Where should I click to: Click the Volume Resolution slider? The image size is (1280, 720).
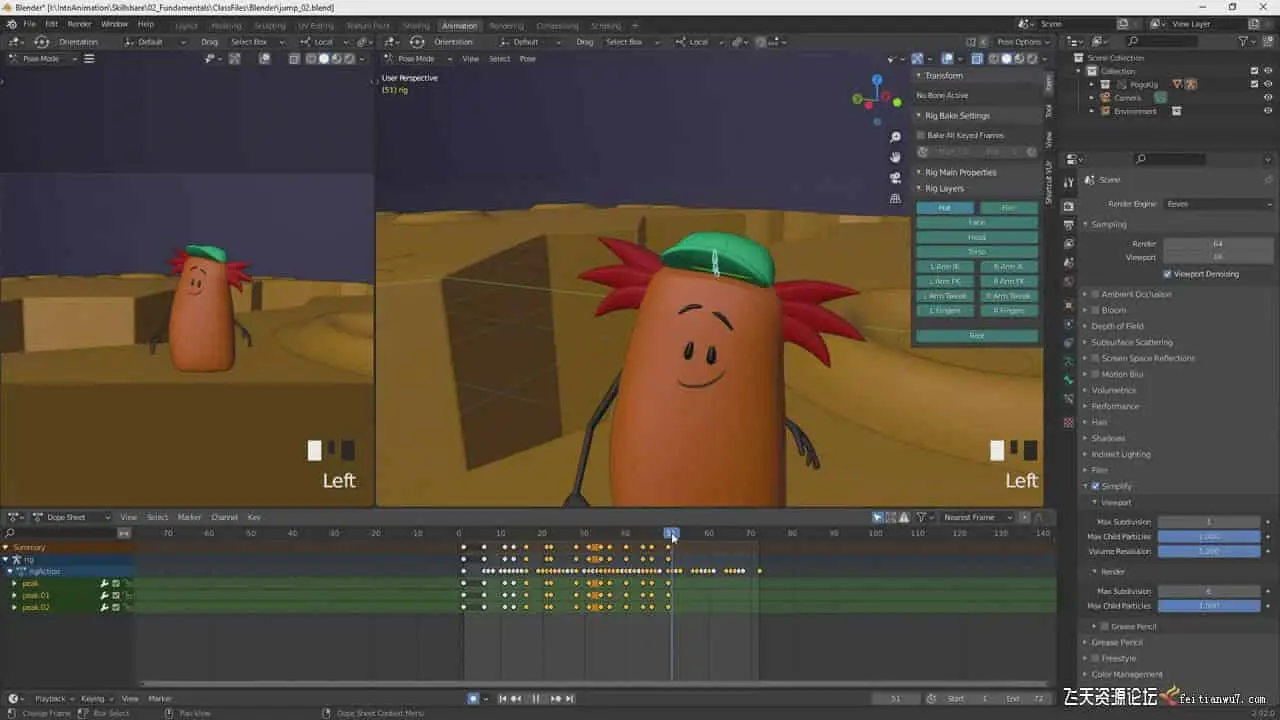click(1208, 551)
